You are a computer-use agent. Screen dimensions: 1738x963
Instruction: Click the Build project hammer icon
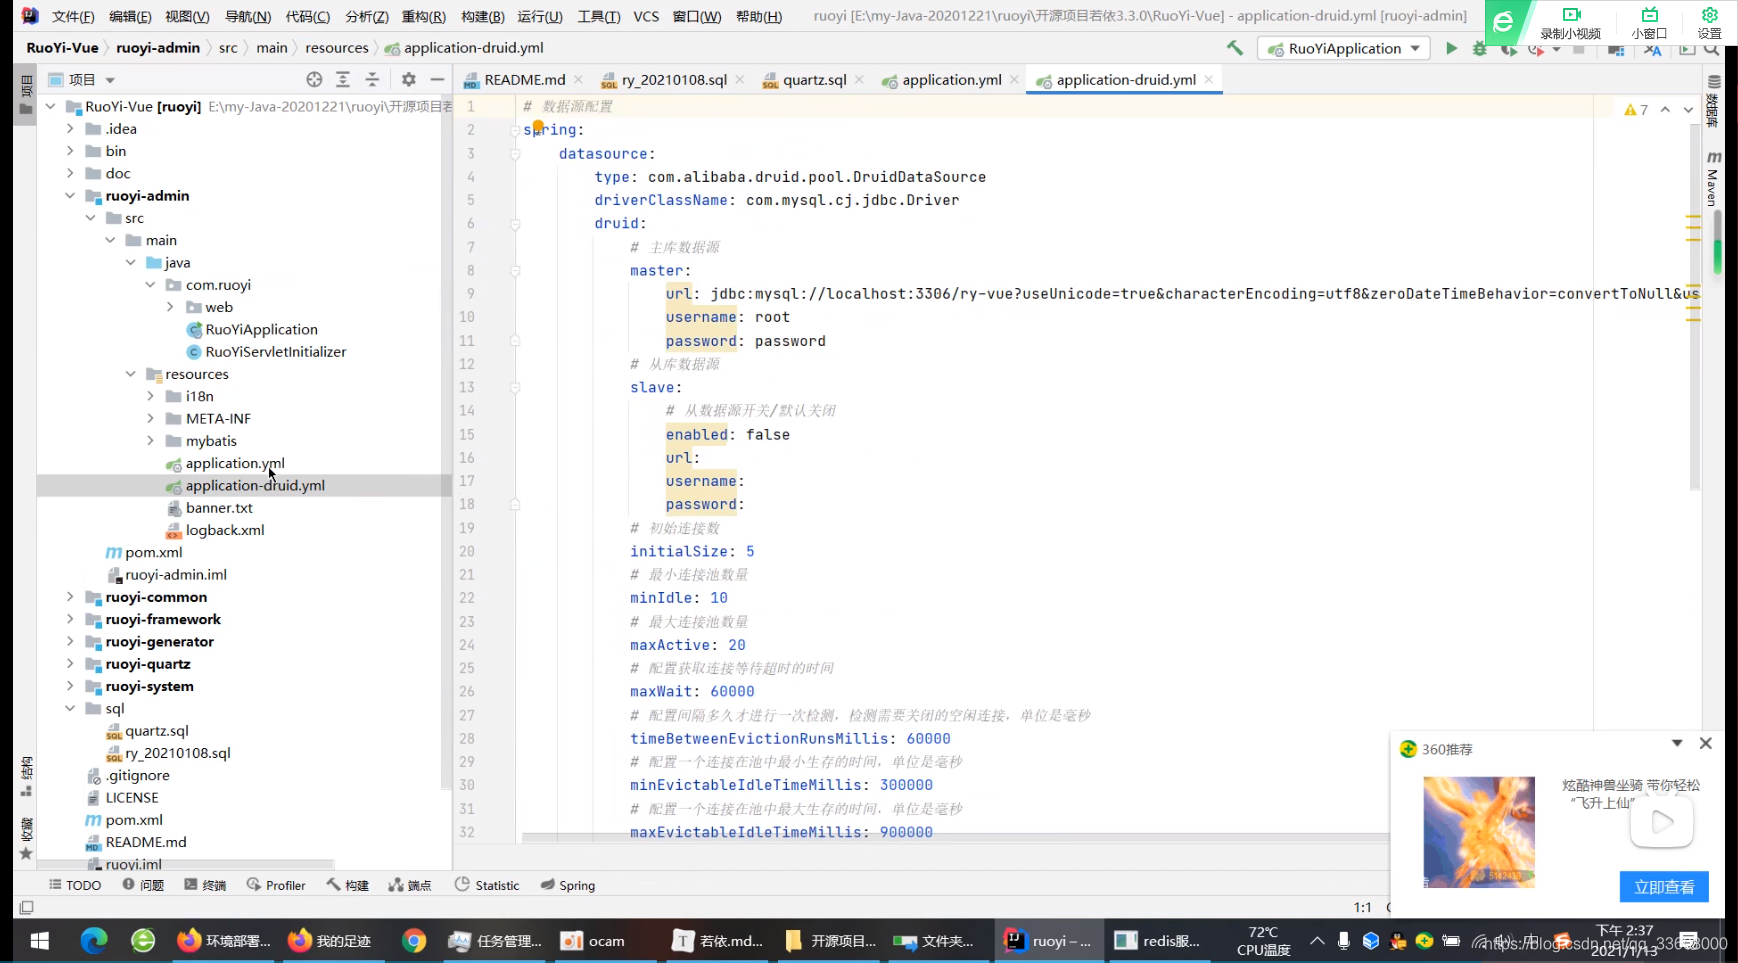(x=1235, y=48)
